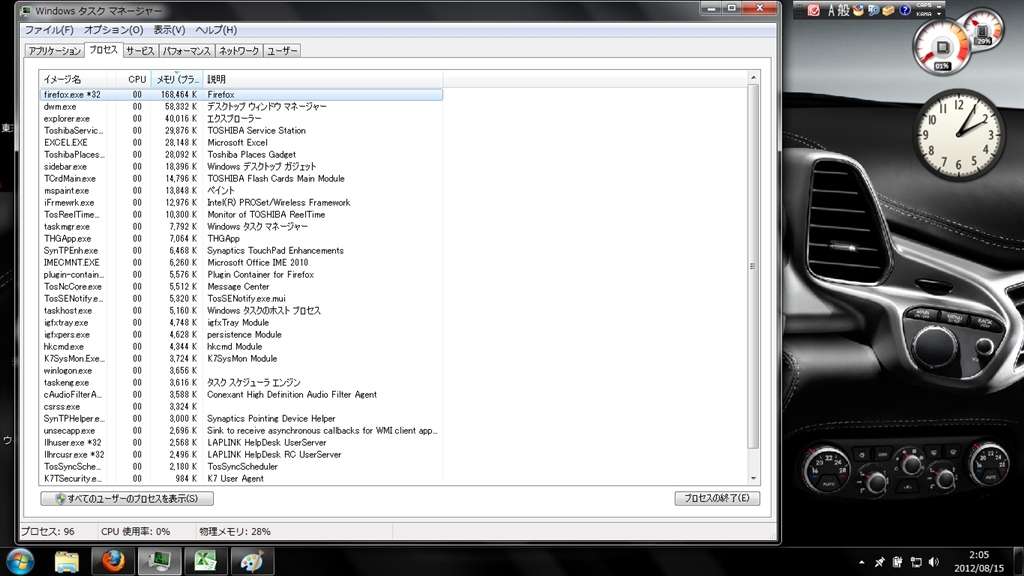
Task: Click the IME conversion mode '般' icon
Action: click(844, 10)
